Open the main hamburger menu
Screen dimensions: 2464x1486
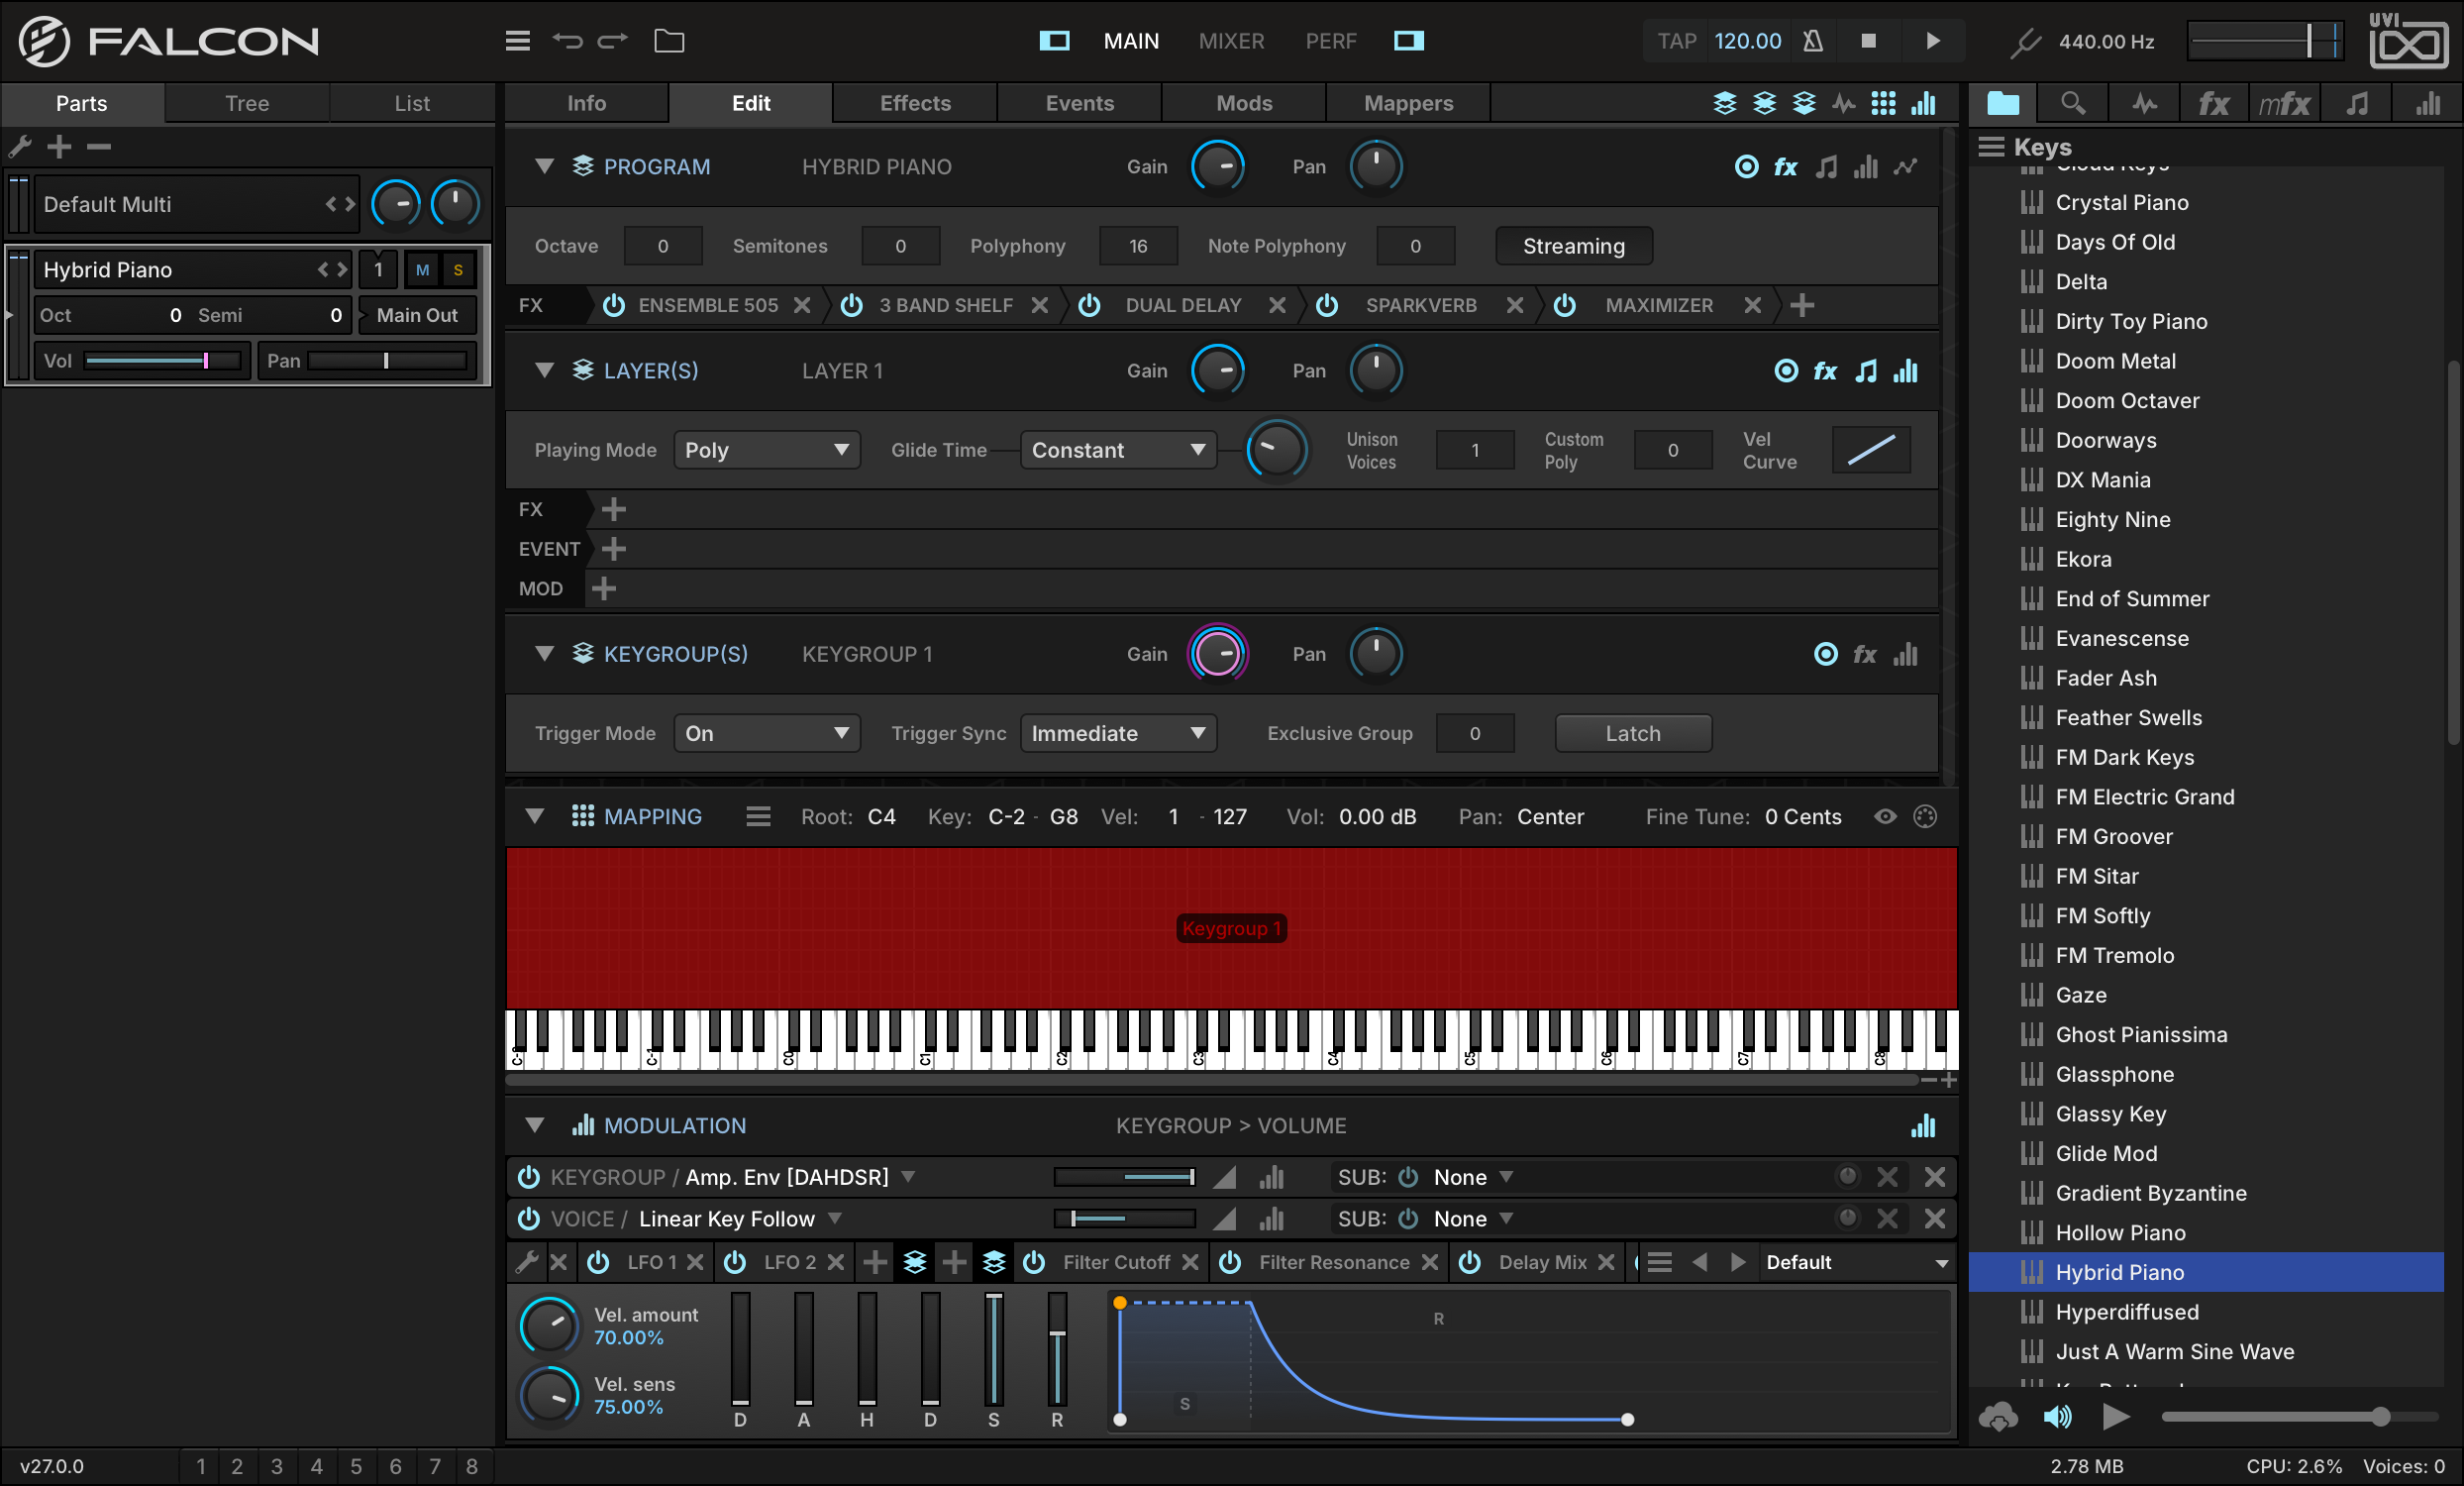[517, 41]
